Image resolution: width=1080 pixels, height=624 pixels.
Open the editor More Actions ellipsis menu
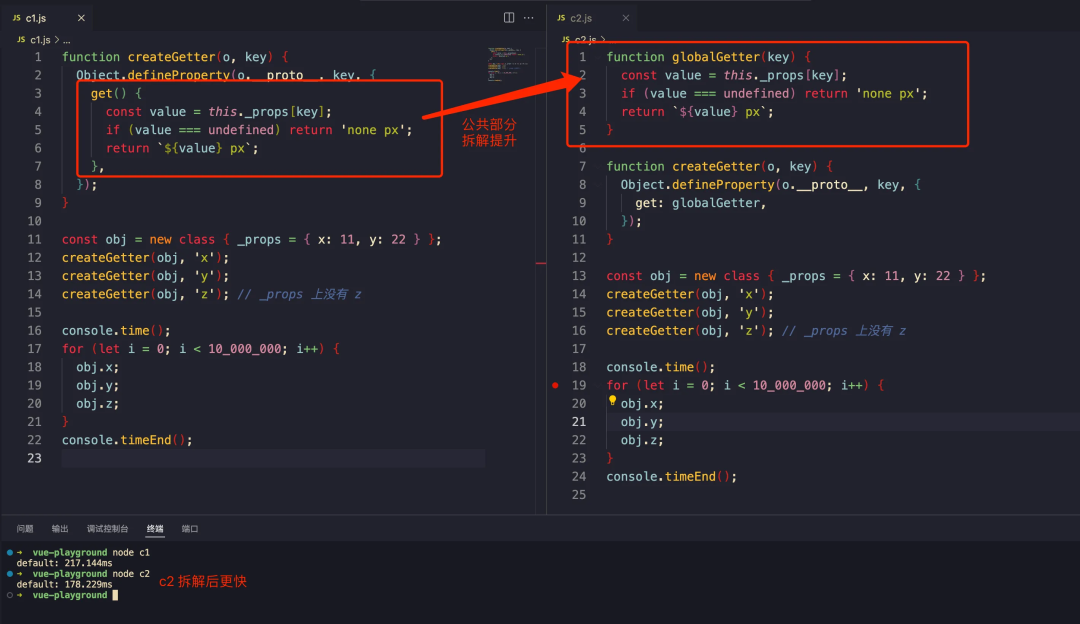(529, 18)
